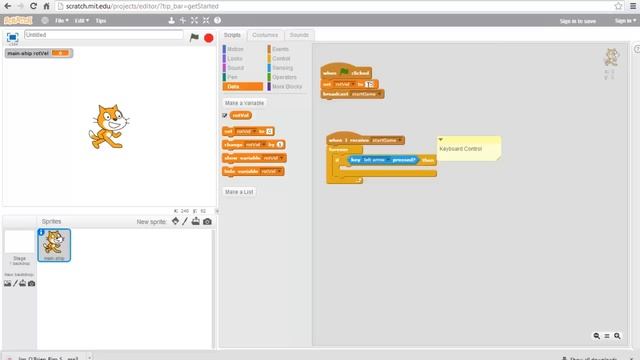The image size is (640, 360).
Task: Select the Data block category
Action: 242,87
